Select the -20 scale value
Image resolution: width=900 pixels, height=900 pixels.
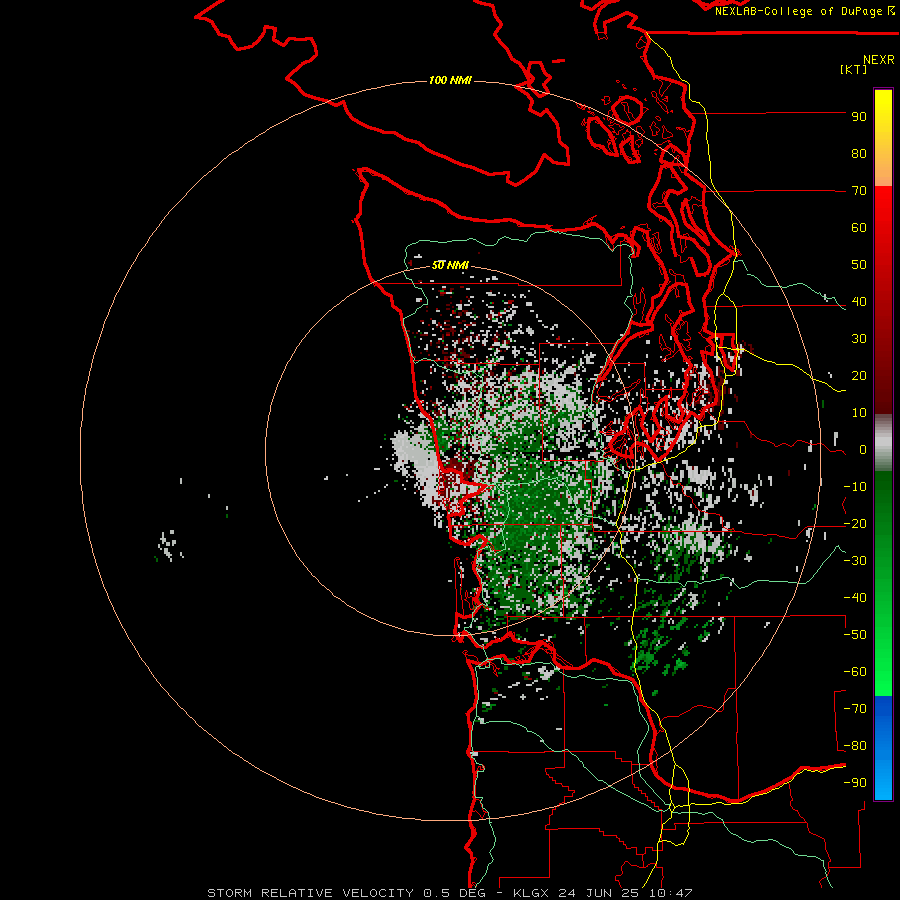click(x=855, y=524)
